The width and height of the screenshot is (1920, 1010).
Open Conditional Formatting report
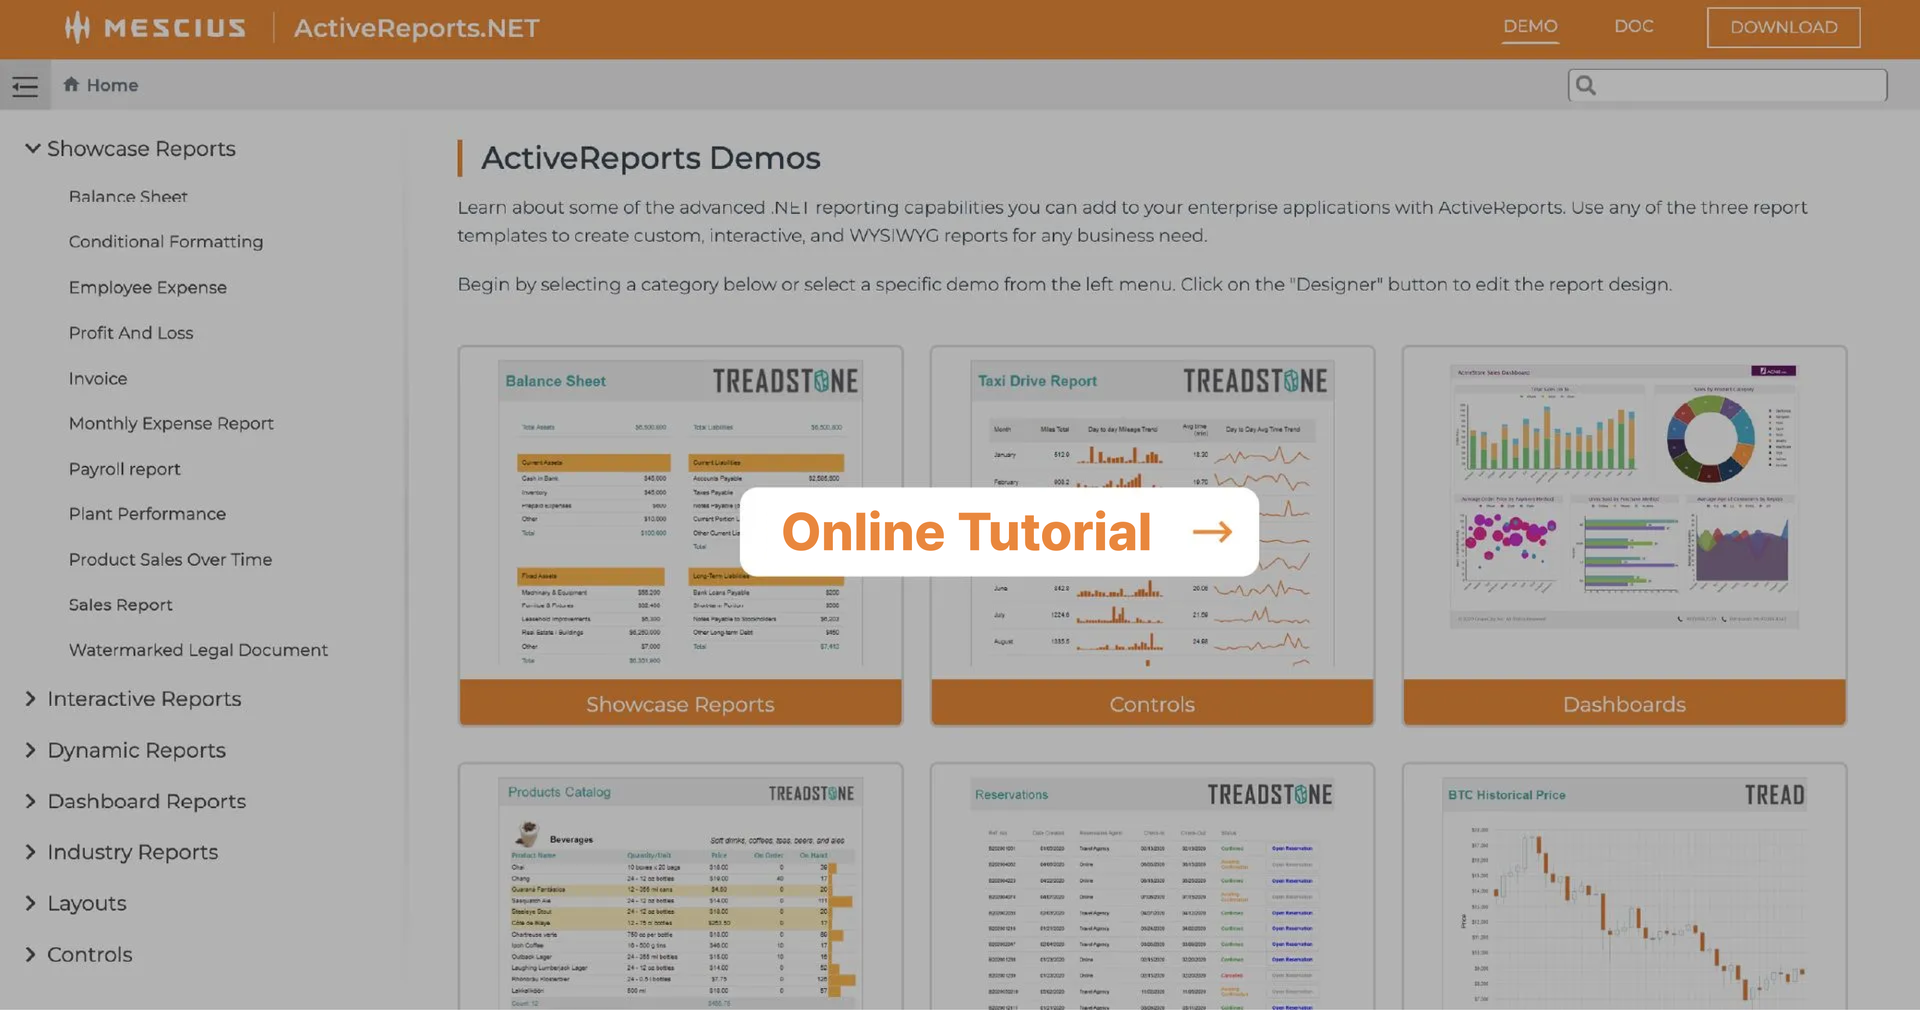[x=166, y=242]
